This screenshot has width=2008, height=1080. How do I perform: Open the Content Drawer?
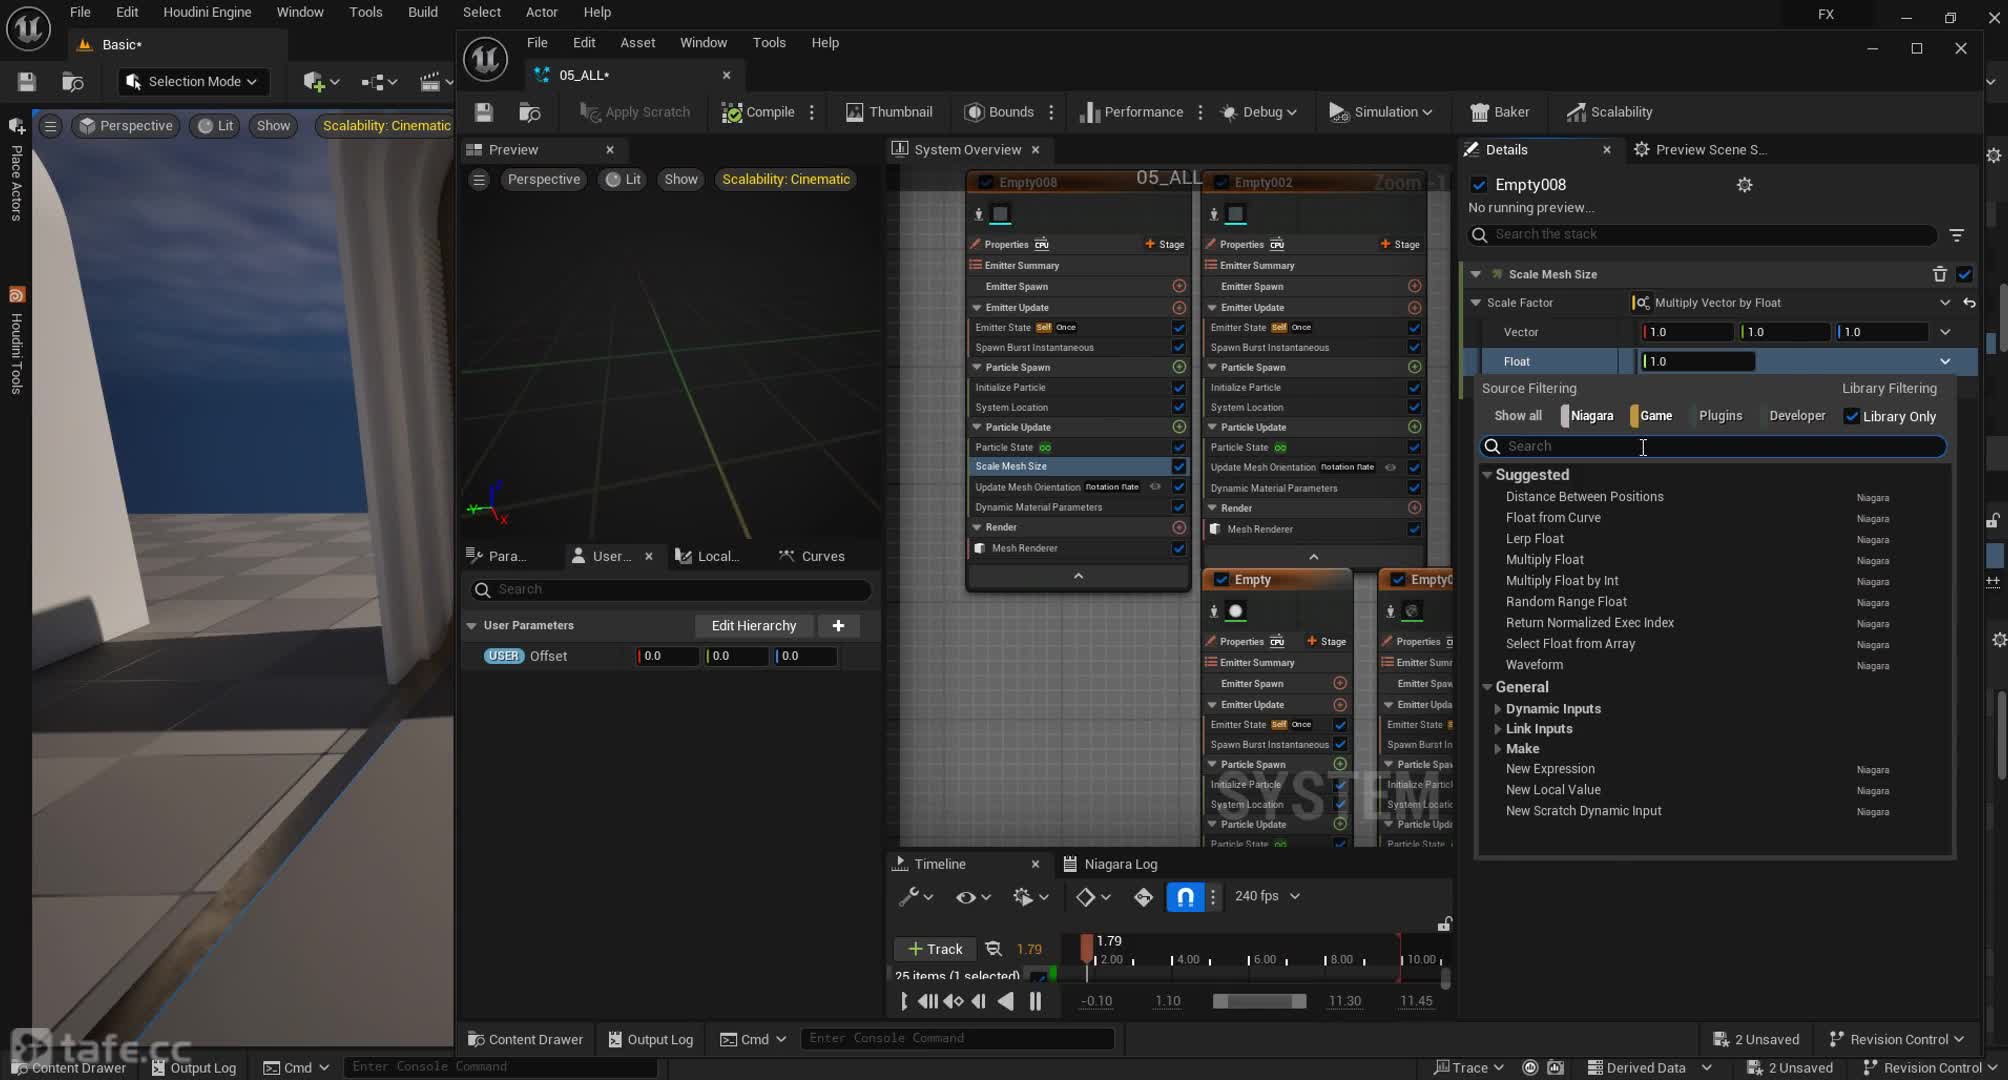[525, 1040]
